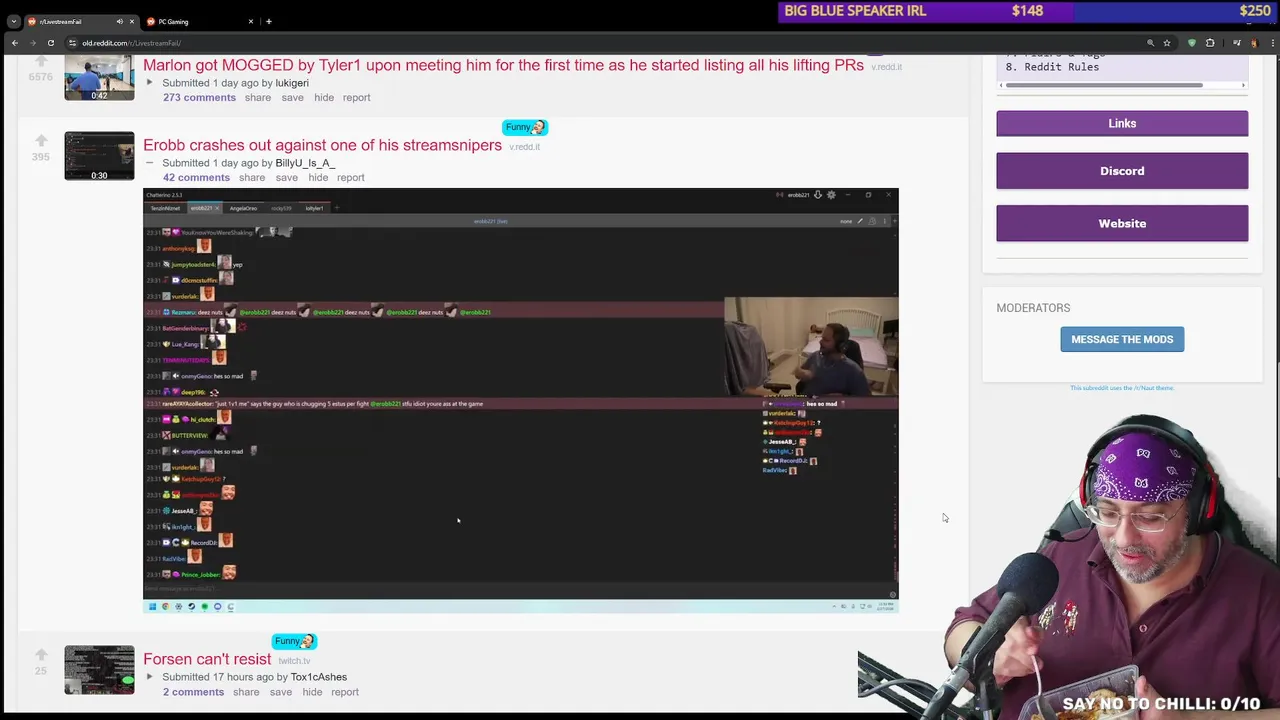This screenshot has width=1280, height=720.
Task: Click the sidebar Links button
Action: tap(1122, 123)
